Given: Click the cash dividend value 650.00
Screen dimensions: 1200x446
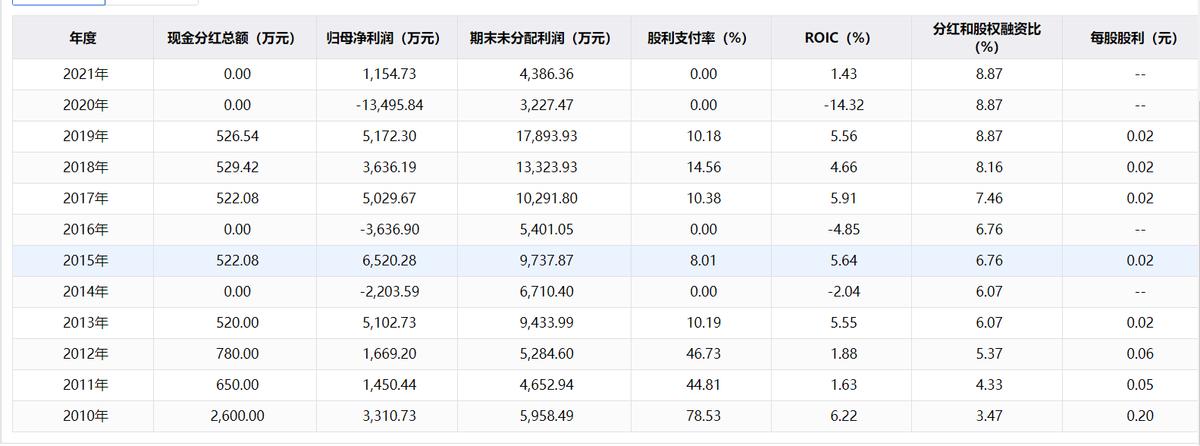Looking at the screenshot, I should click(237, 385).
